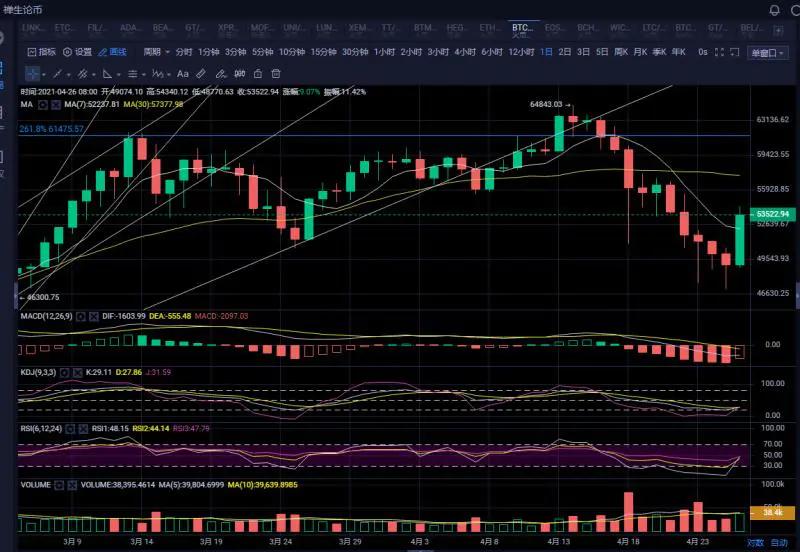800x552 pixels.
Task: Expand channel tool dropdown arrow
Action: (93, 75)
